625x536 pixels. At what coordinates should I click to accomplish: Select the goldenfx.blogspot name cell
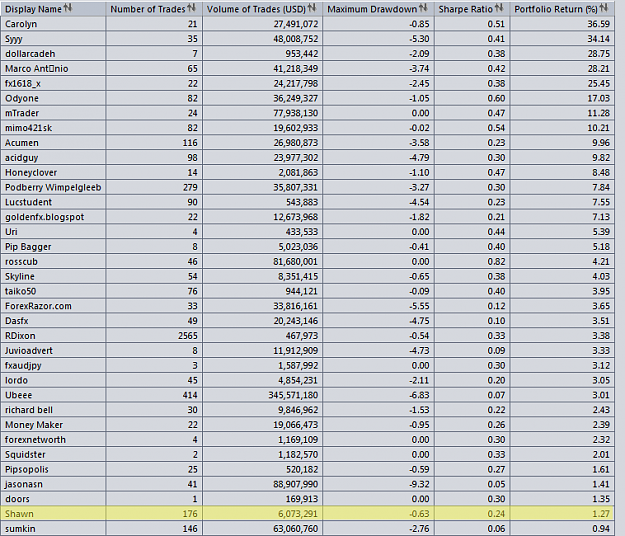54,217
